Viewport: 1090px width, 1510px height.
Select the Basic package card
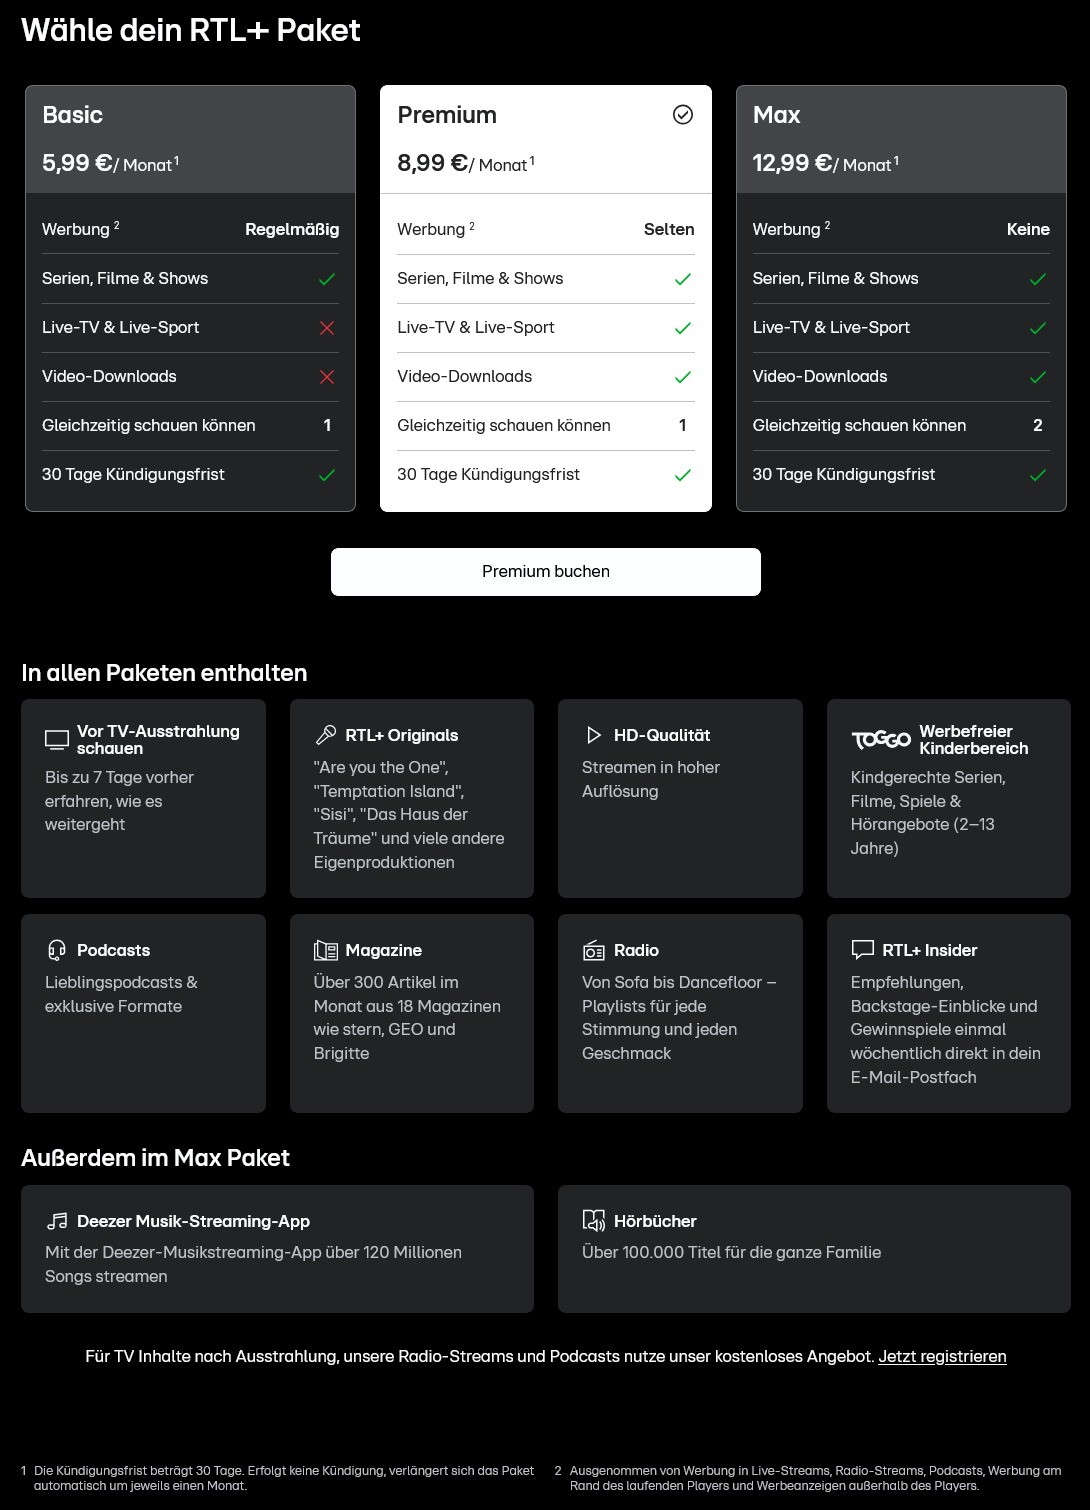tap(190, 140)
